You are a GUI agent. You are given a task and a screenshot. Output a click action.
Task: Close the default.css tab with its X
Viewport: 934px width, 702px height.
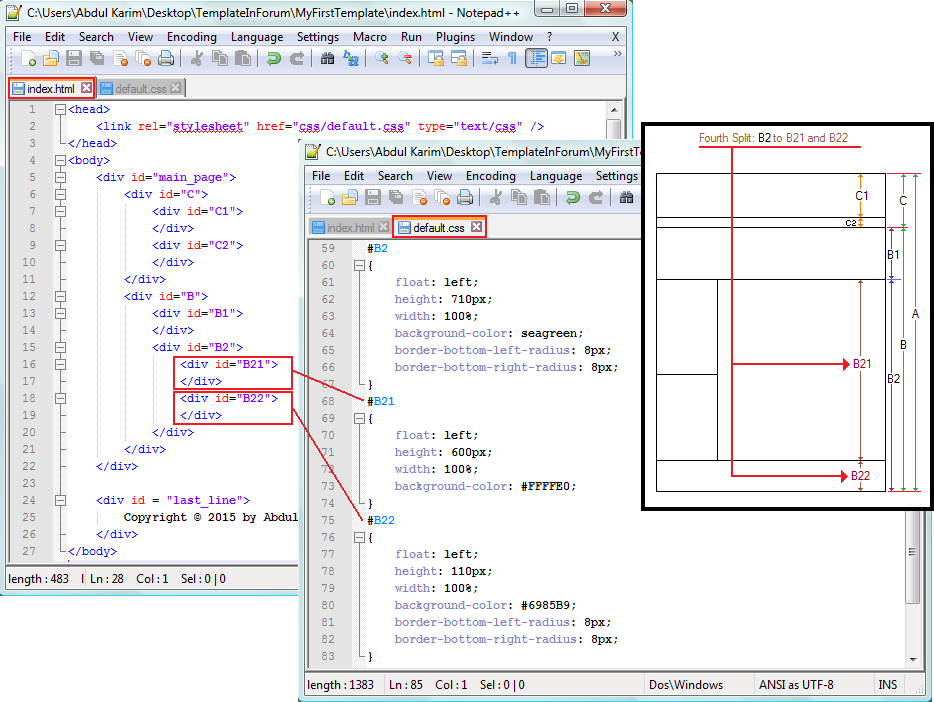point(477,228)
